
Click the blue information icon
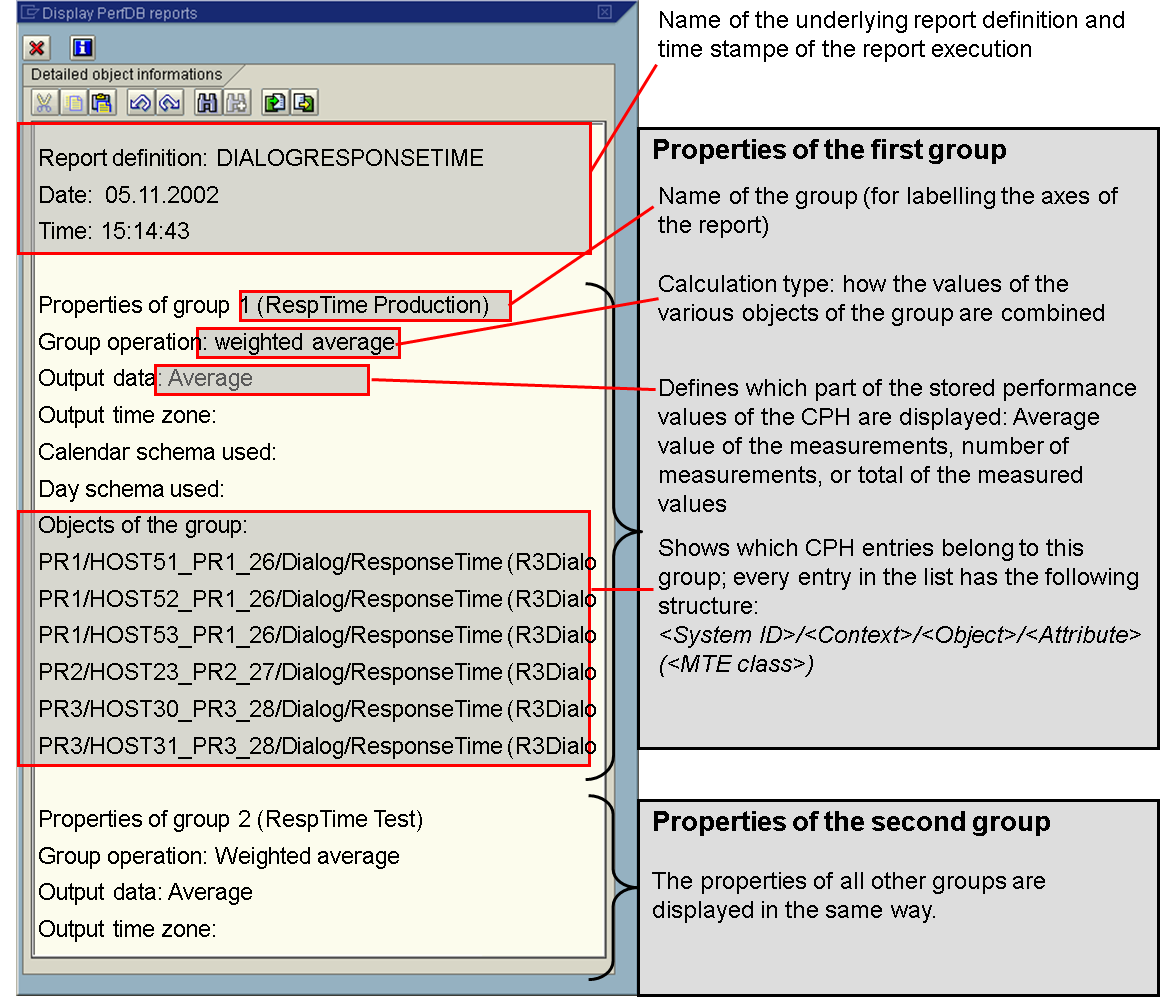click(82, 48)
